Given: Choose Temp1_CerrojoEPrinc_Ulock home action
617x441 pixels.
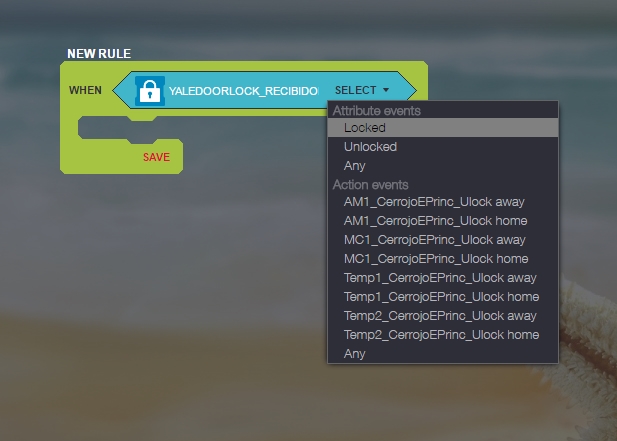Looking at the screenshot, I should pos(441,297).
